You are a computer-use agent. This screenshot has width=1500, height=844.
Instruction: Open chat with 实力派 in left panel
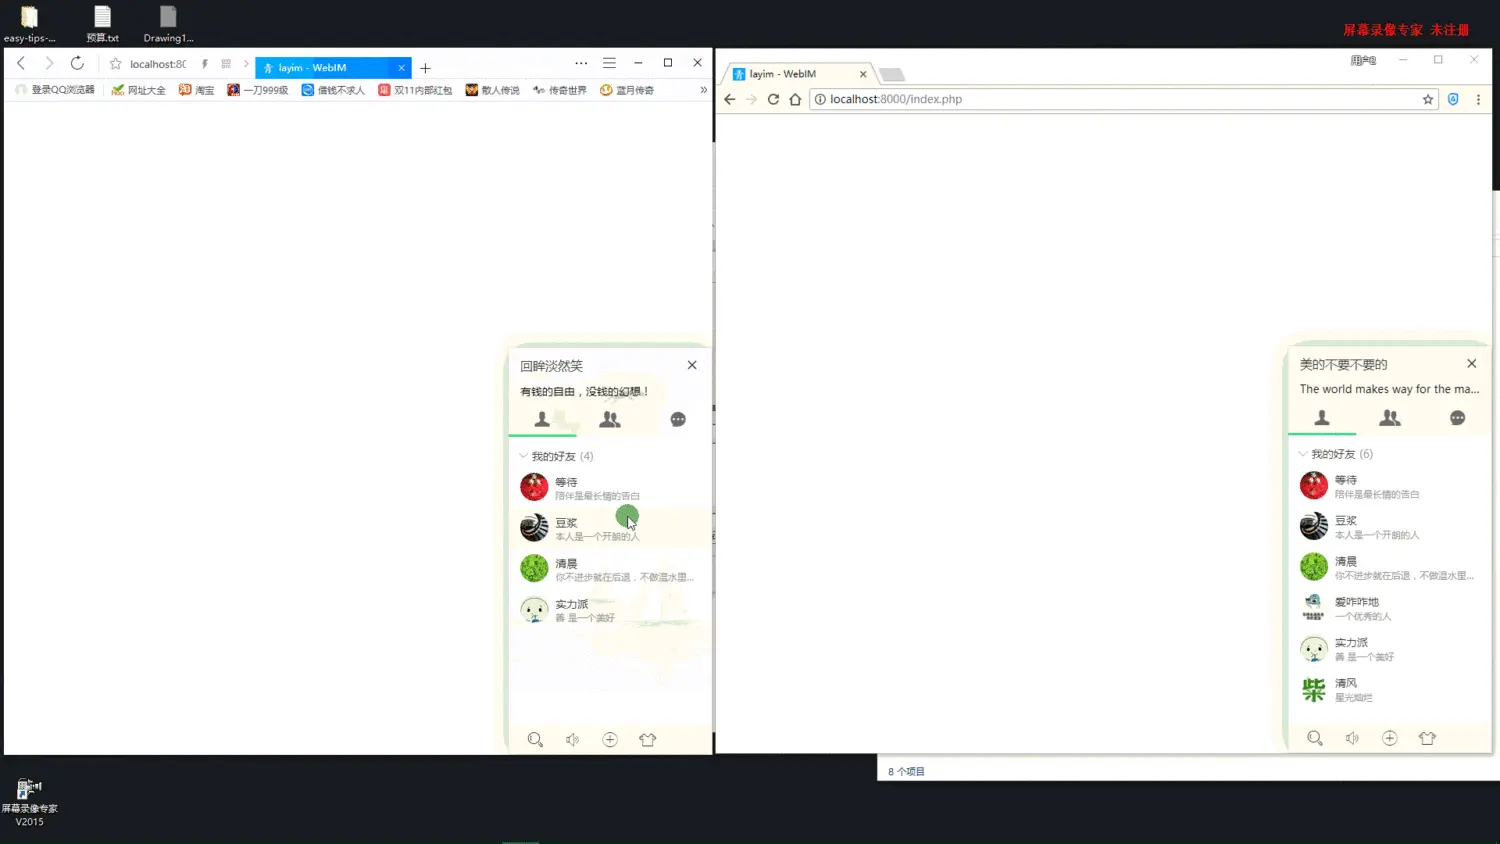(610, 610)
